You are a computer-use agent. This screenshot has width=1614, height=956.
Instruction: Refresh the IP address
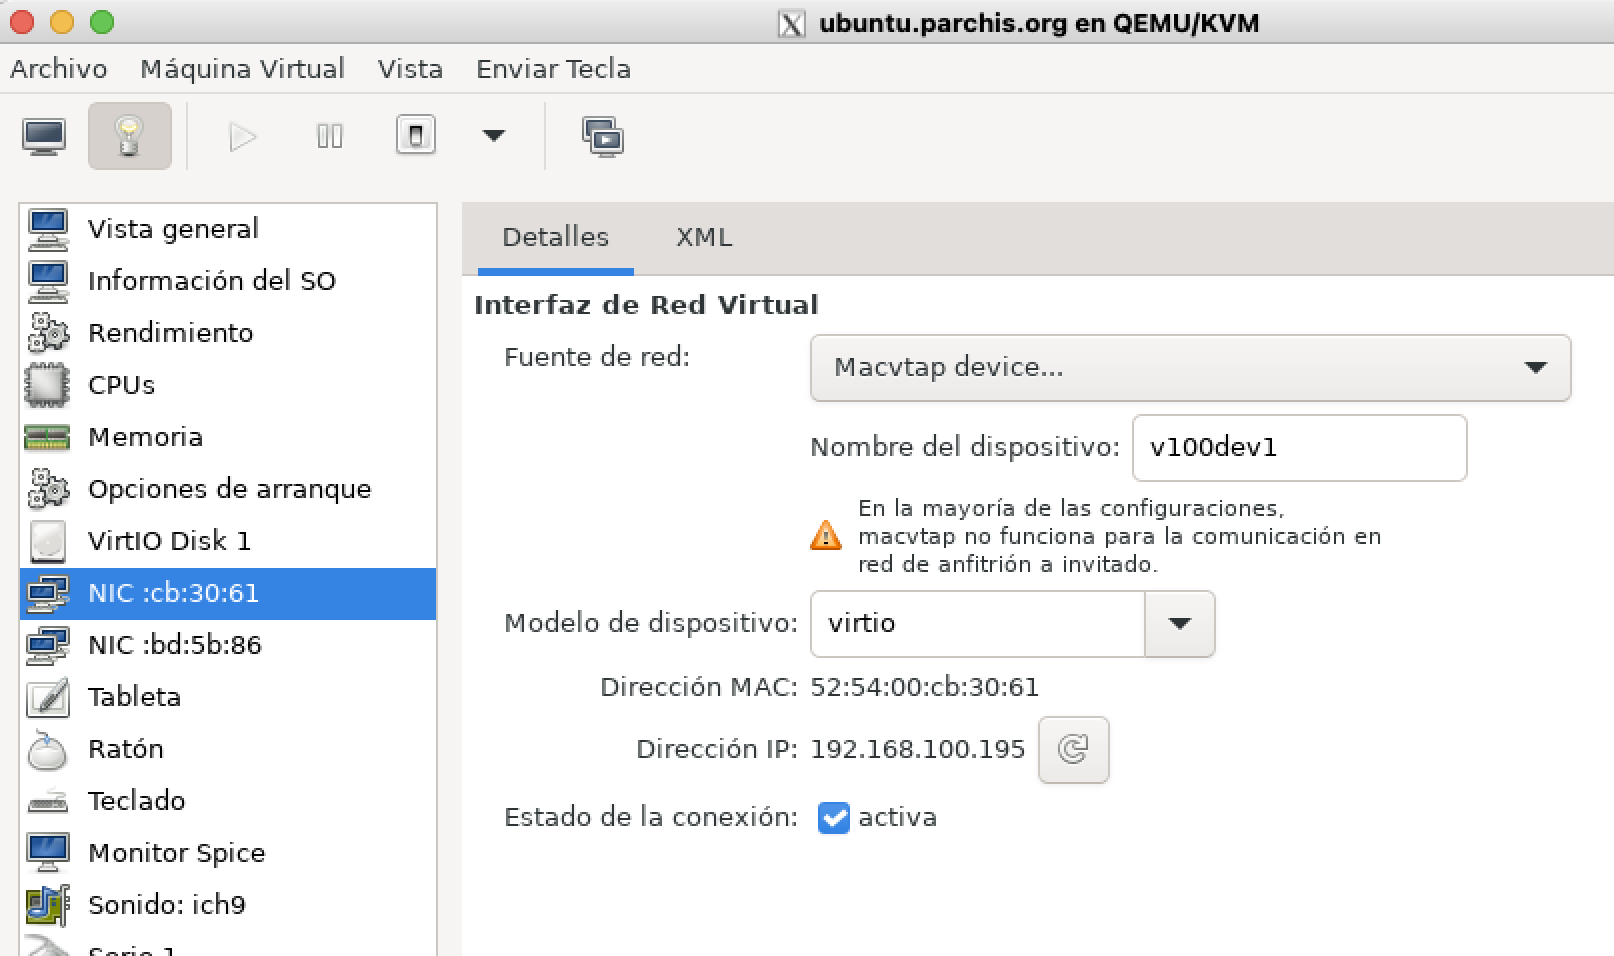(x=1074, y=749)
